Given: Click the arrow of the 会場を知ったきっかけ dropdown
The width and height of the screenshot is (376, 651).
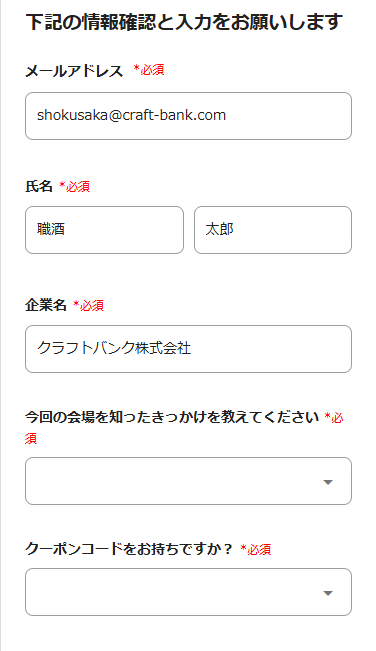Looking at the screenshot, I should pyautogui.click(x=328, y=482).
